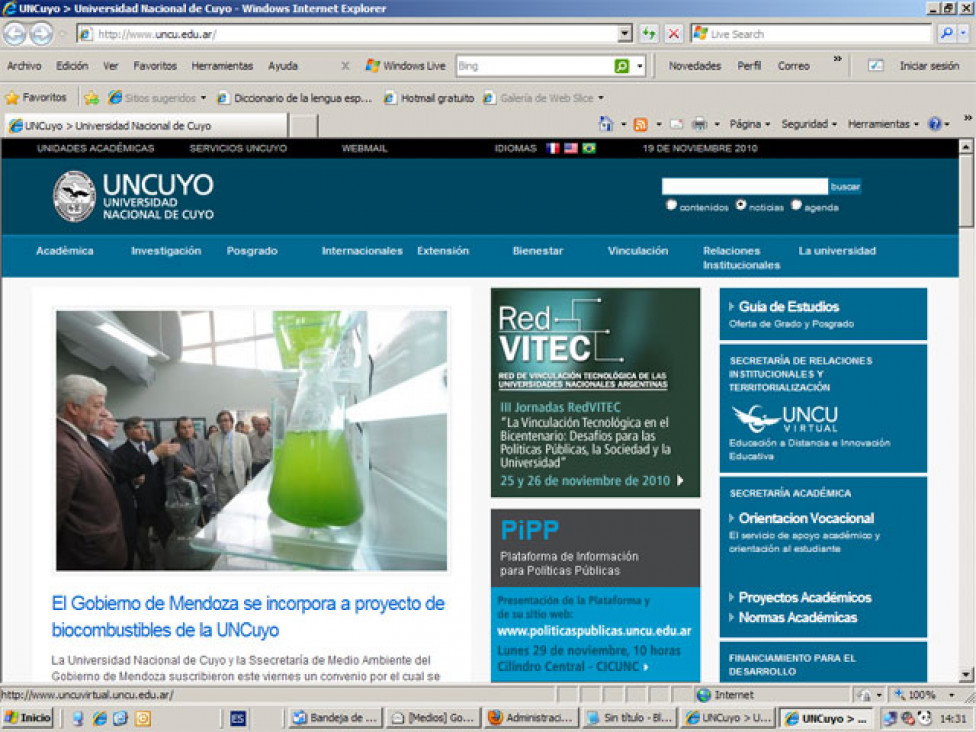The image size is (976, 732).
Task: Select the Brazilian flag language icon
Action: [x=589, y=148]
